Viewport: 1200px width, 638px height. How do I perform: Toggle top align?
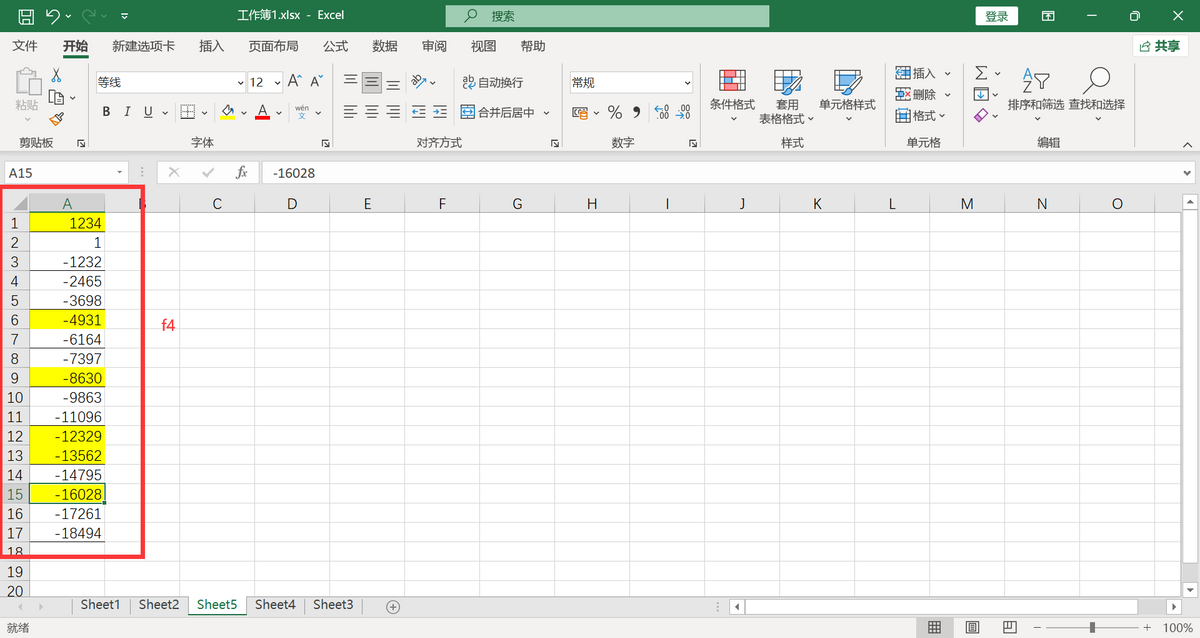click(x=350, y=82)
